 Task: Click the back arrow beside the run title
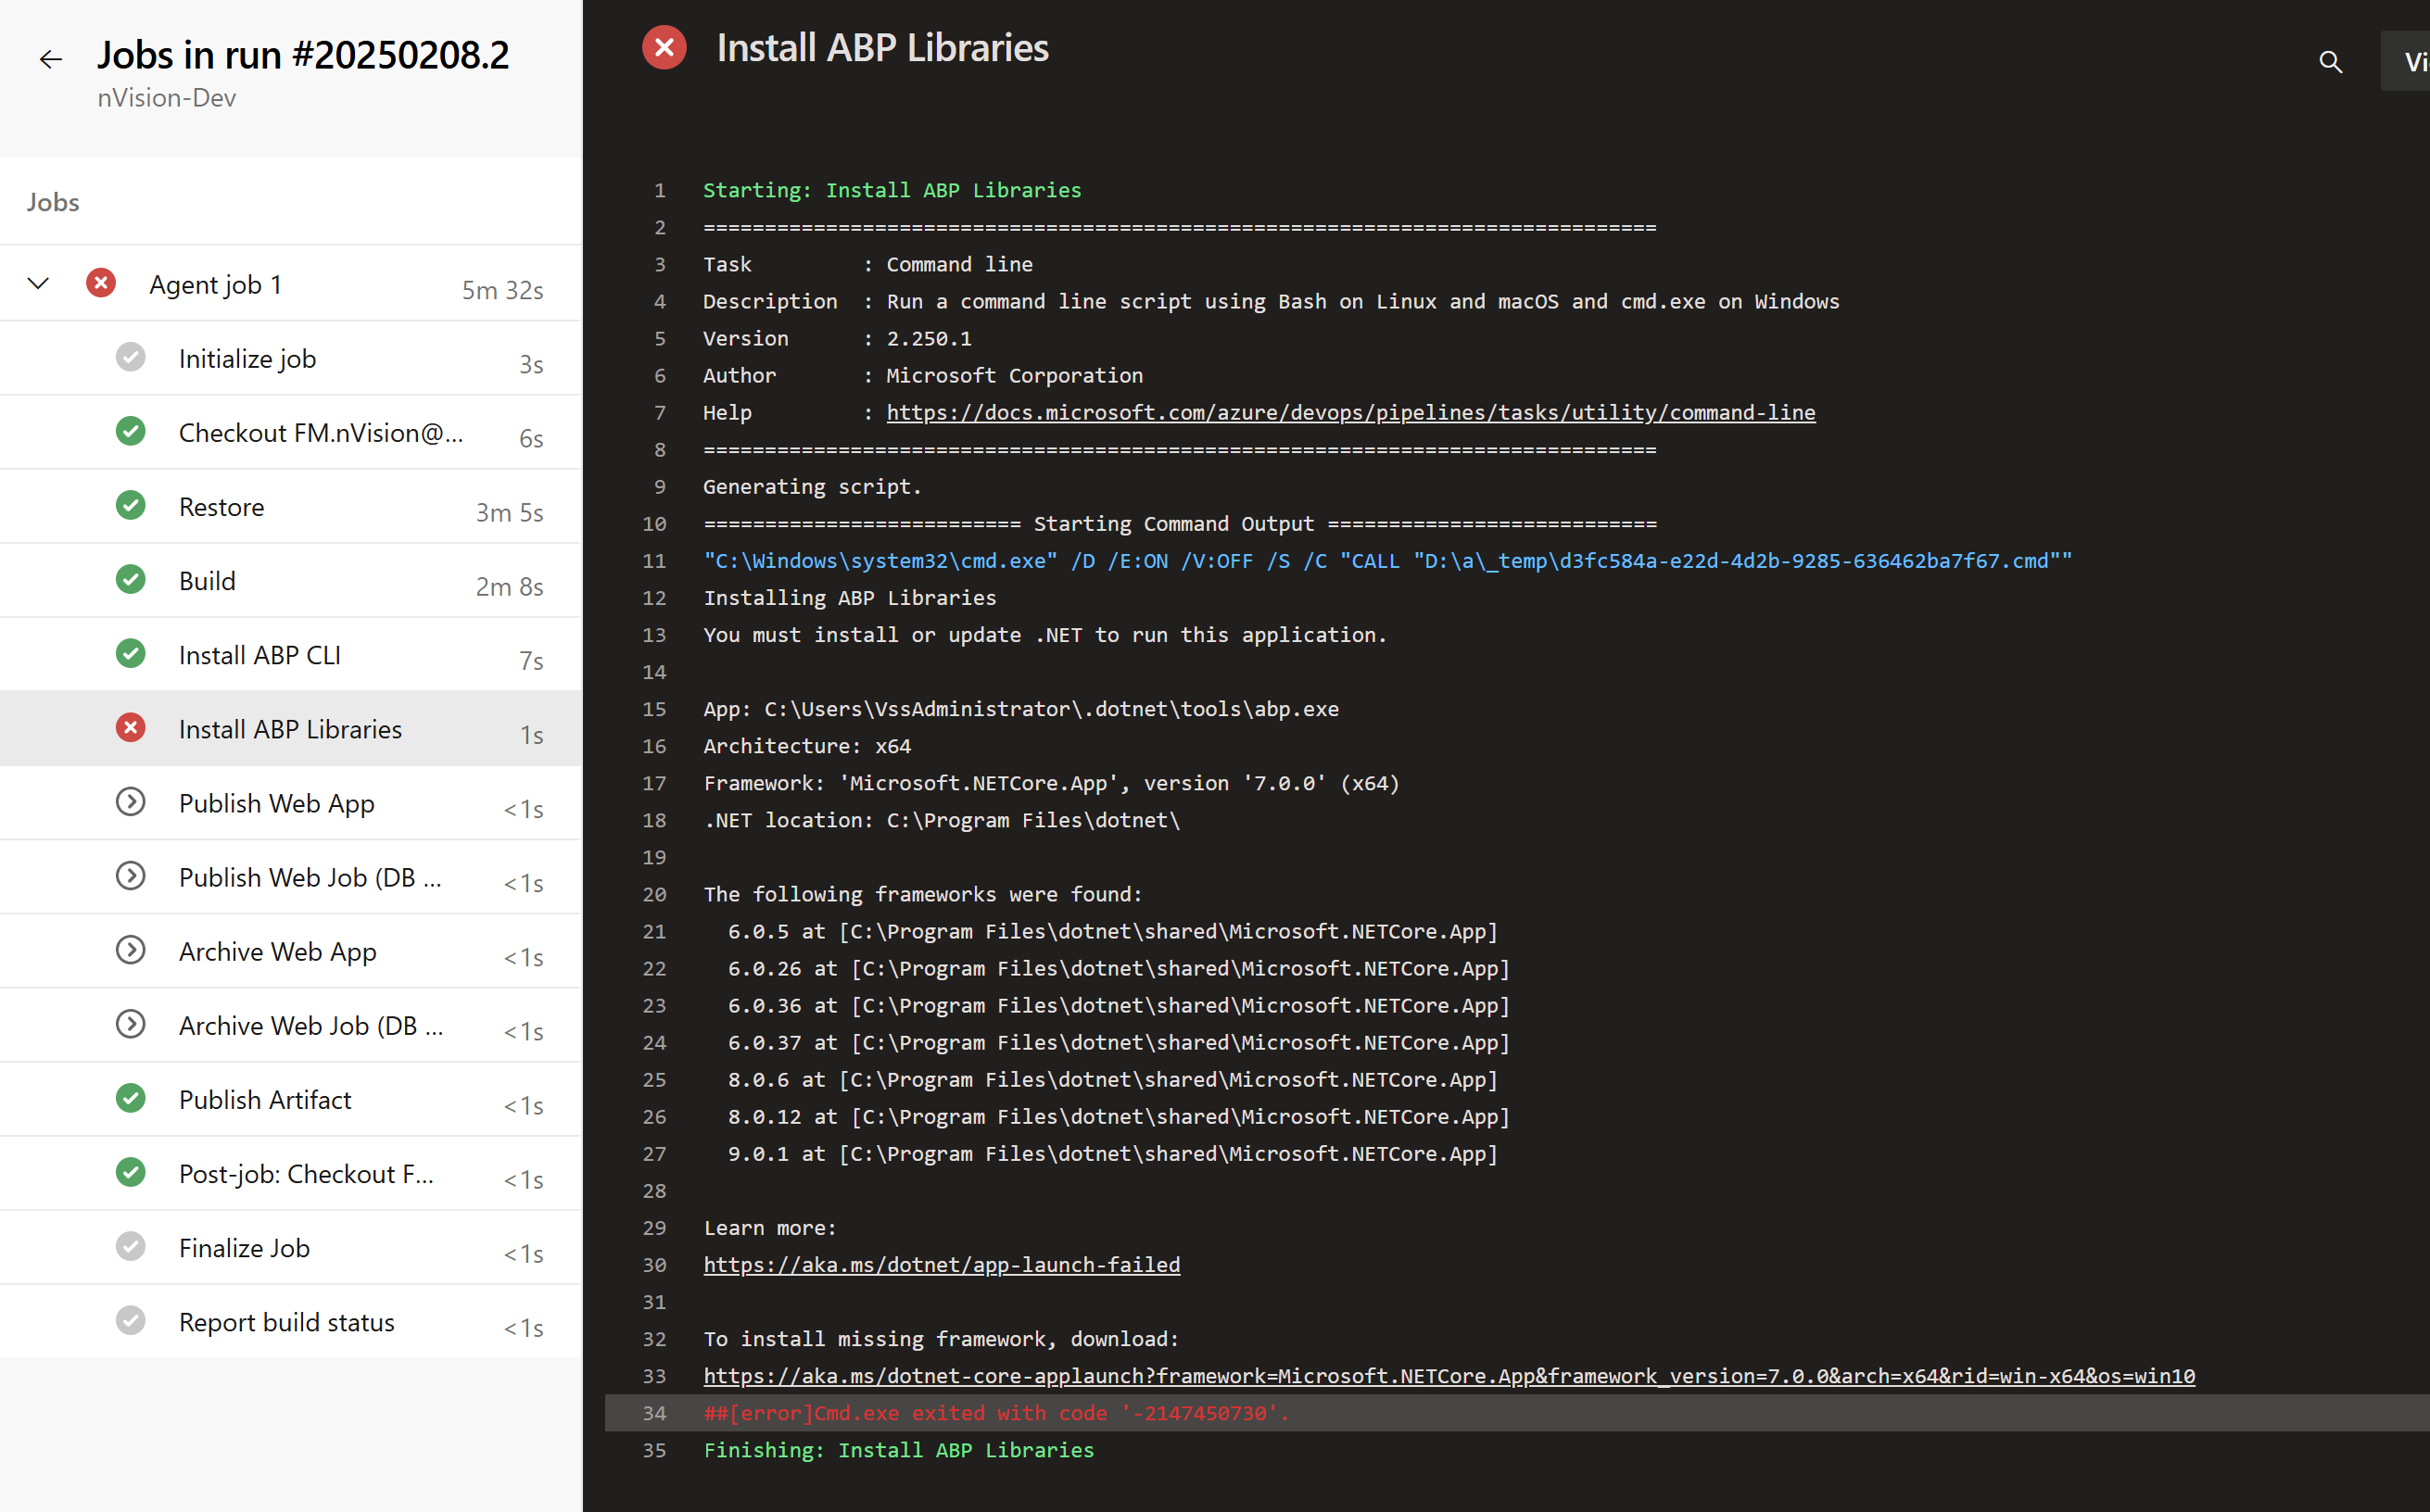pos(50,60)
